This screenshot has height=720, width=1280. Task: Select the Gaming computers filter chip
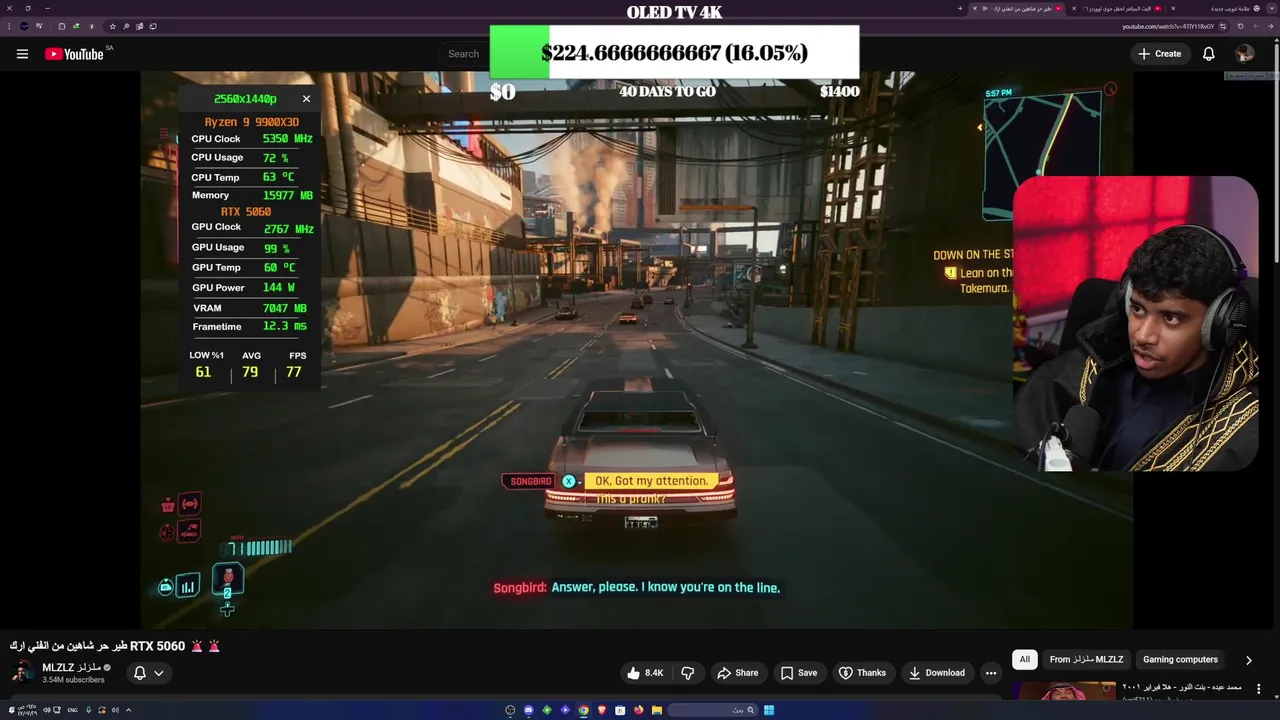pyautogui.click(x=1180, y=660)
